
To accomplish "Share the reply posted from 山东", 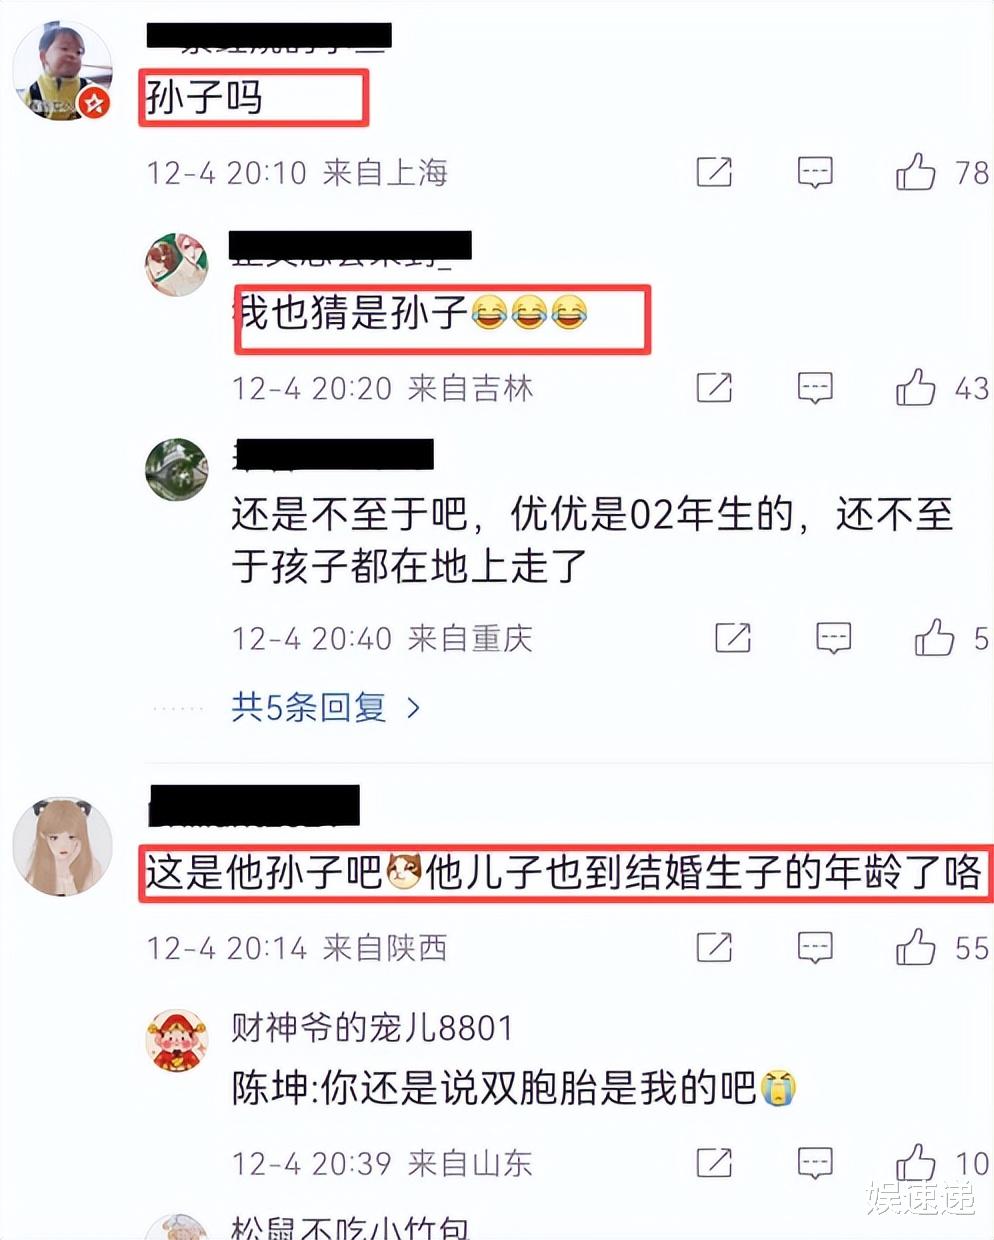I will click(x=714, y=1162).
